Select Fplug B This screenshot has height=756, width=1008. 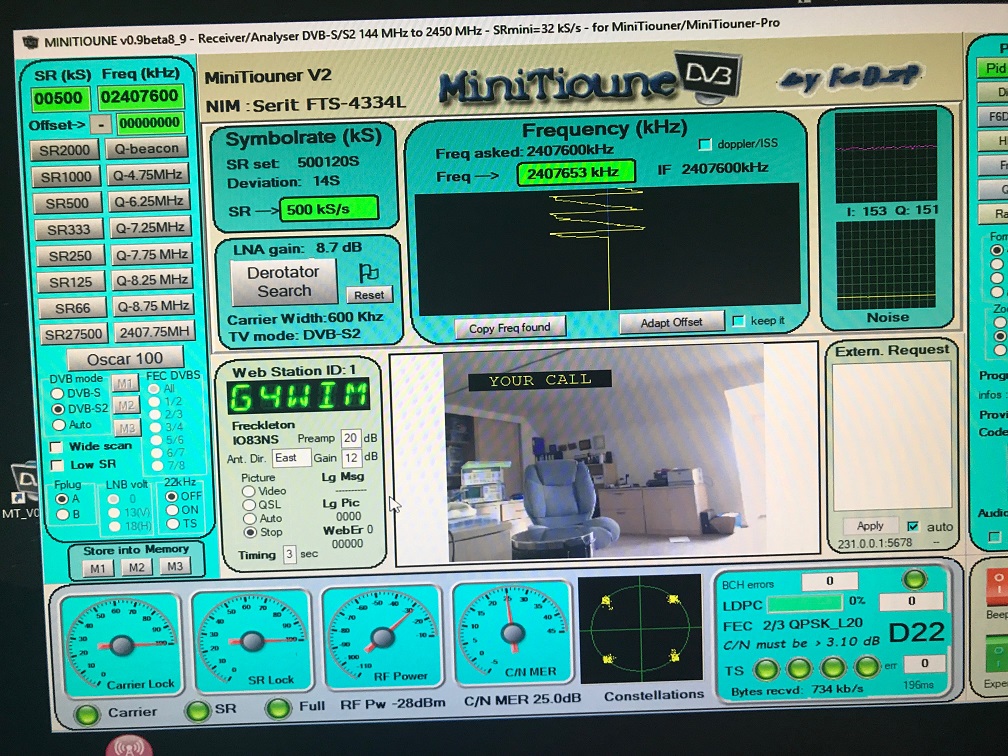[x=62, y=514]
